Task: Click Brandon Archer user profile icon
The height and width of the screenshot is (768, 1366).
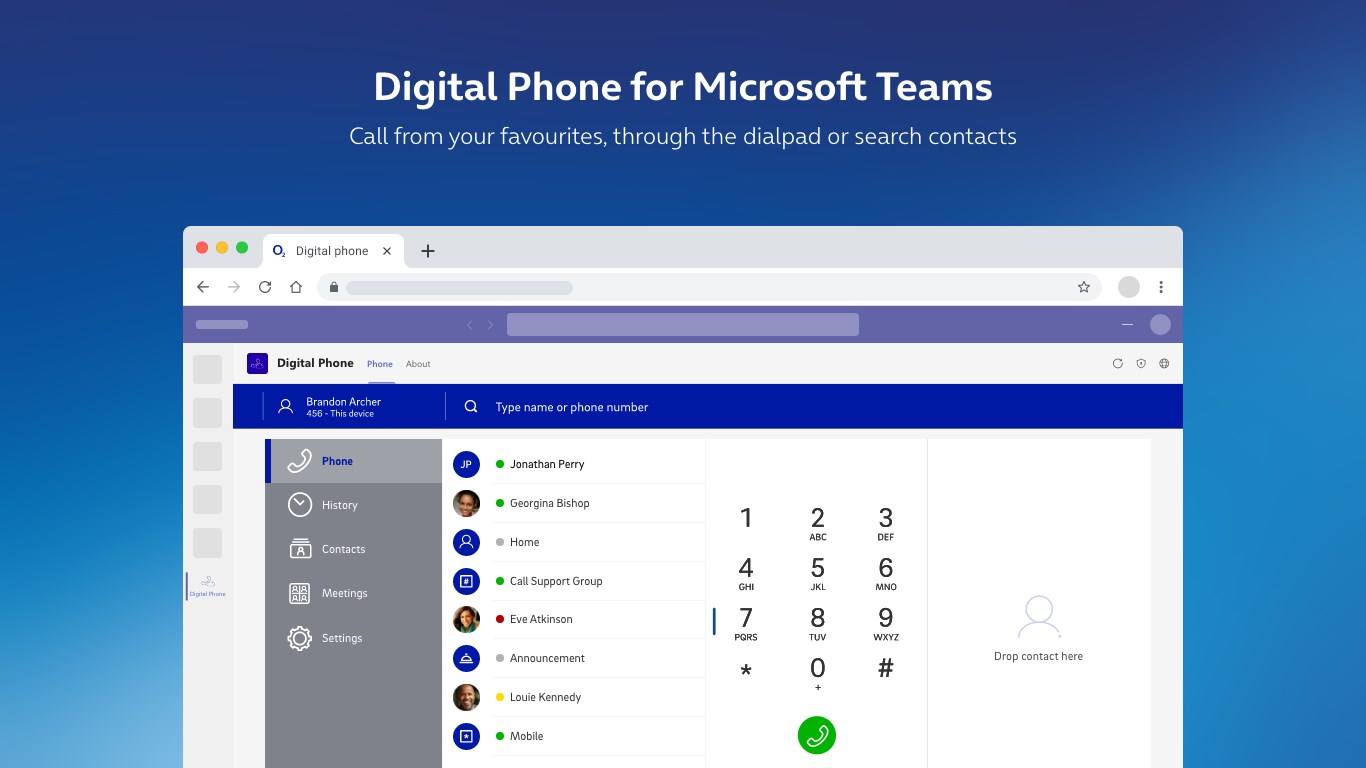Action: 286,406
